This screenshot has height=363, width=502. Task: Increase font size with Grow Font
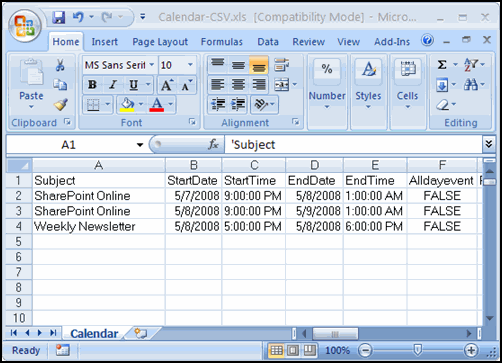(166, 85)
